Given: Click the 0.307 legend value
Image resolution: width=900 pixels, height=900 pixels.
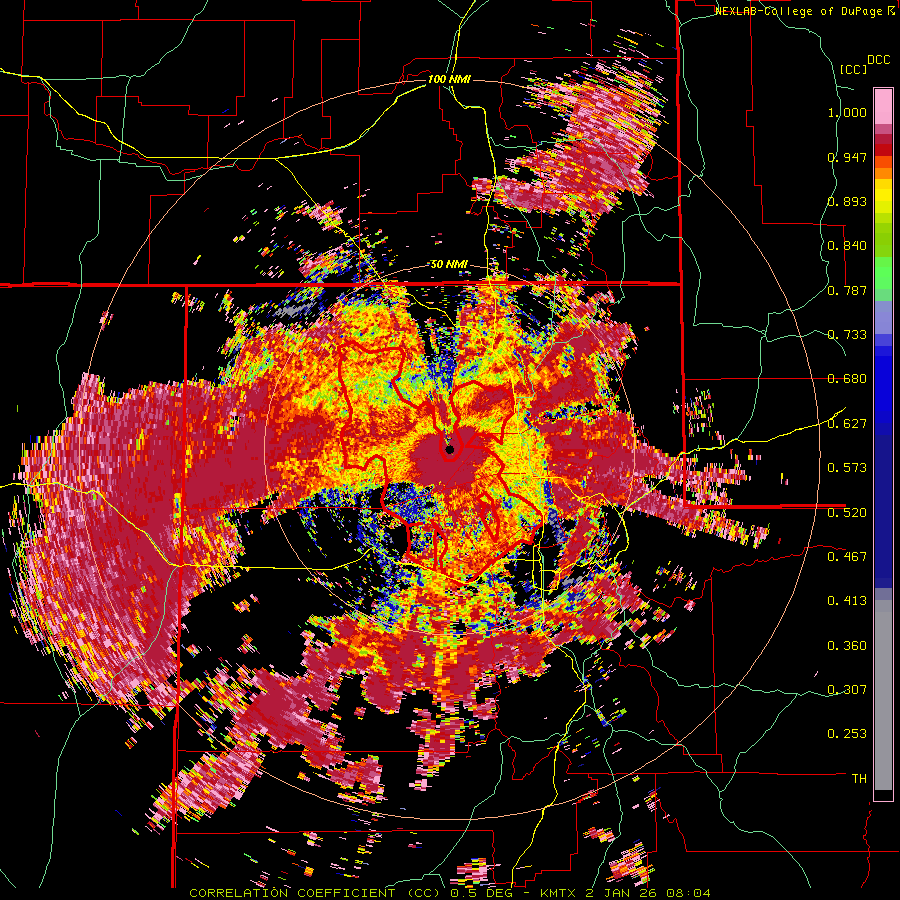Looking at the screenshot, I should pyautogui.click(x=847, y=689).
